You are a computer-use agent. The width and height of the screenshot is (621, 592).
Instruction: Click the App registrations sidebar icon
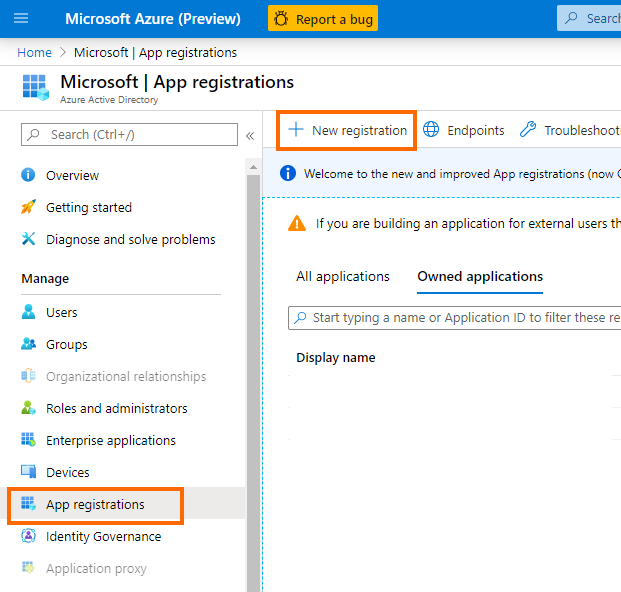(28, 504)
